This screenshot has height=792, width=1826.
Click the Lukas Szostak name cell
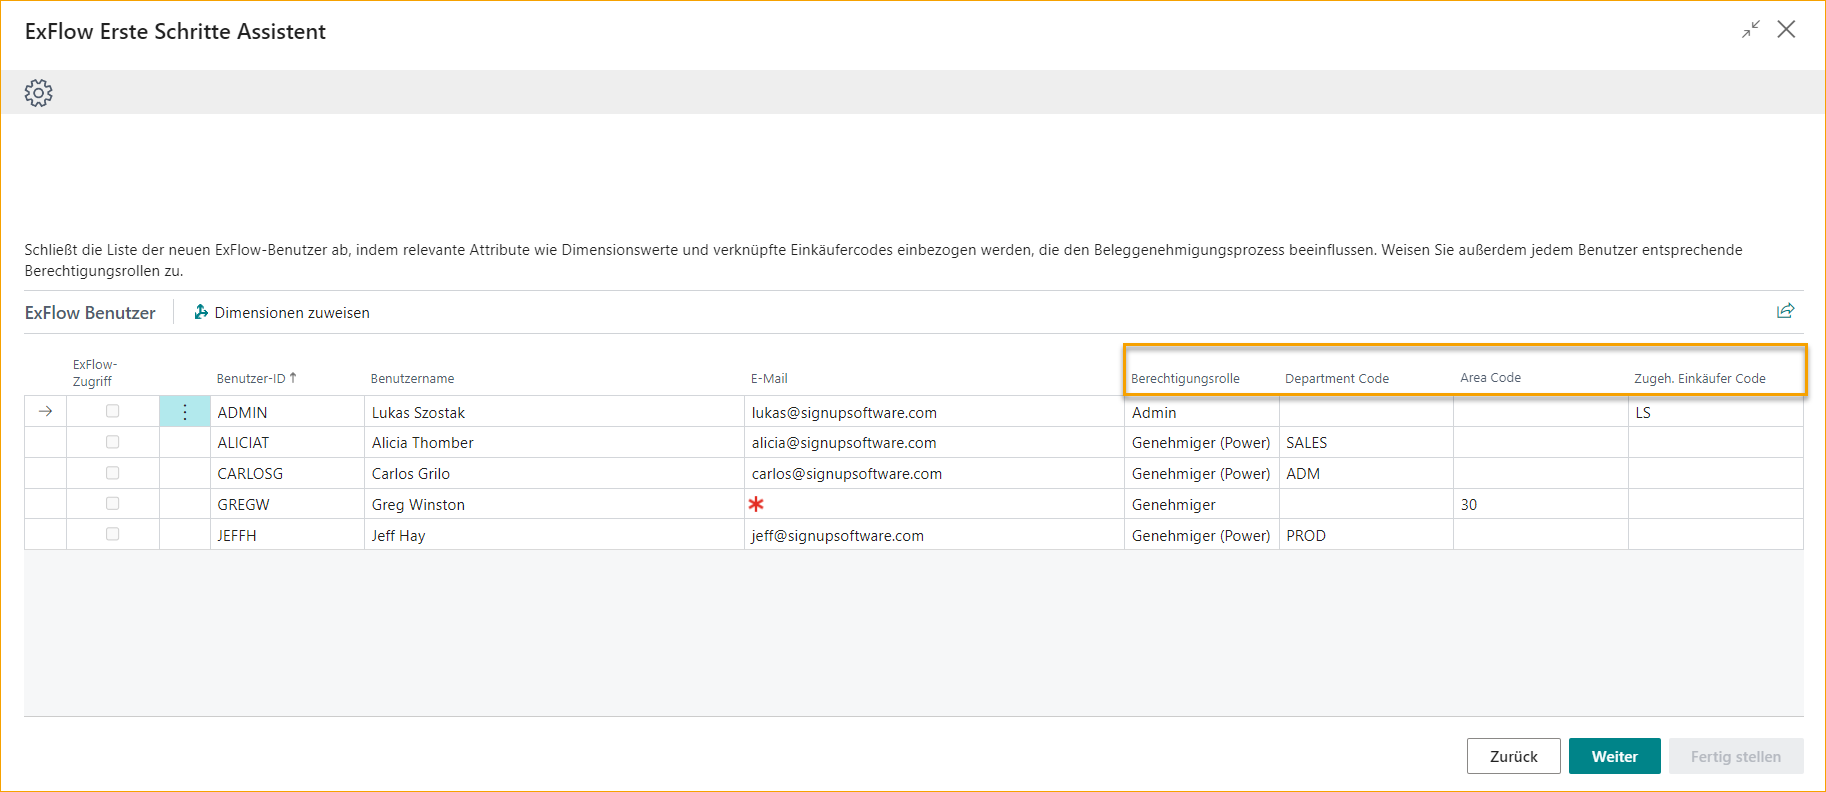point(554,412)
